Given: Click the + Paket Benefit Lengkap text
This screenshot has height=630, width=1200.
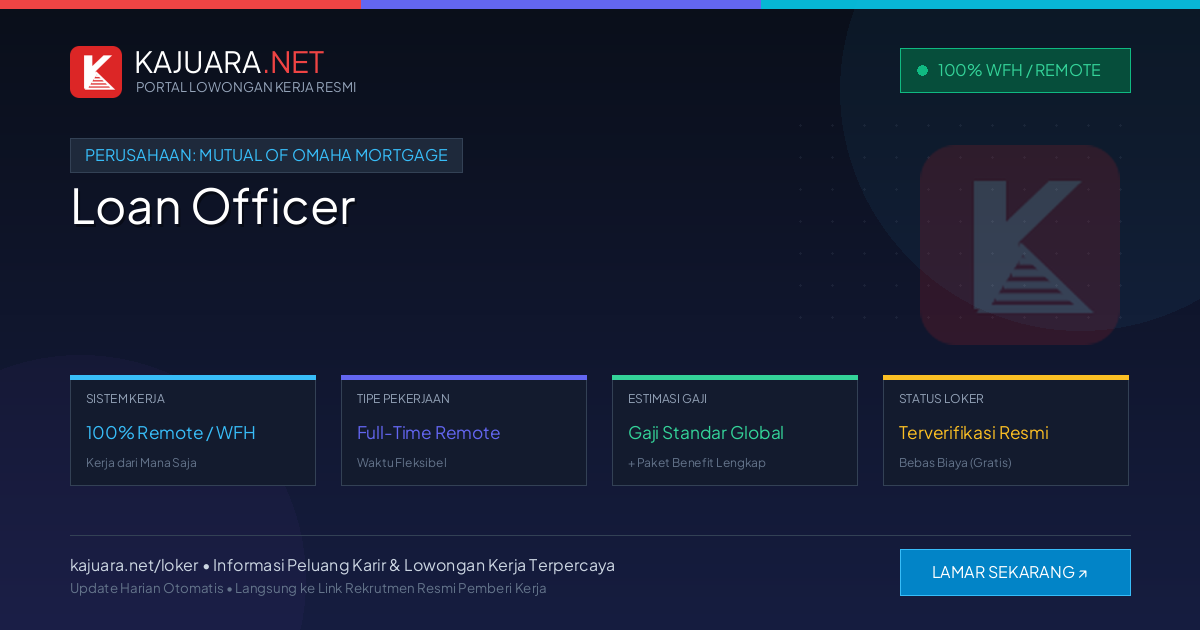Looking at the screenshot, I should [697, 463].
